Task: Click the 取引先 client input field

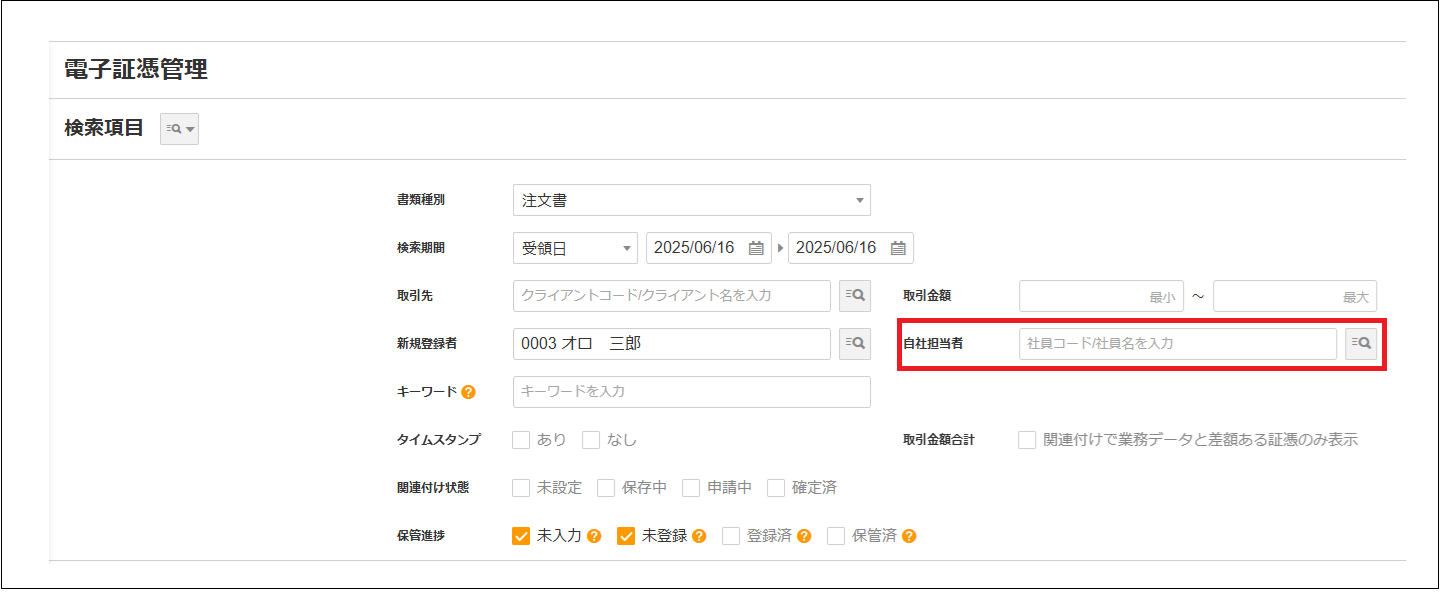Action: (671, 296)
